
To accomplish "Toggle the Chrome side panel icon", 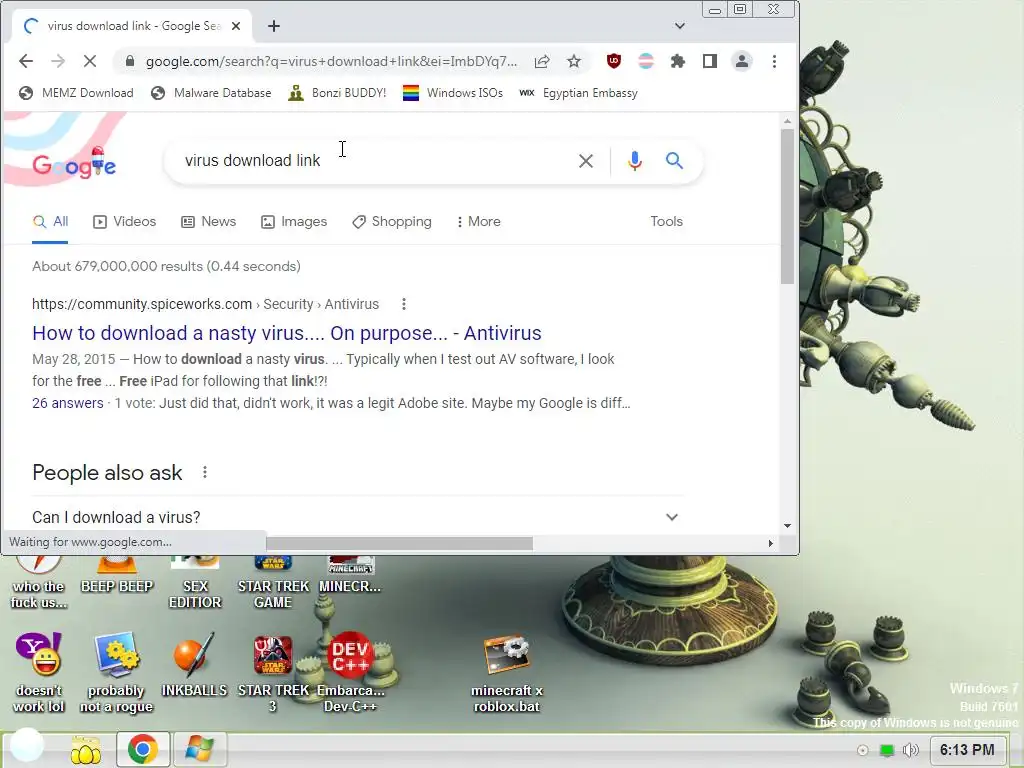I will 710,61.
